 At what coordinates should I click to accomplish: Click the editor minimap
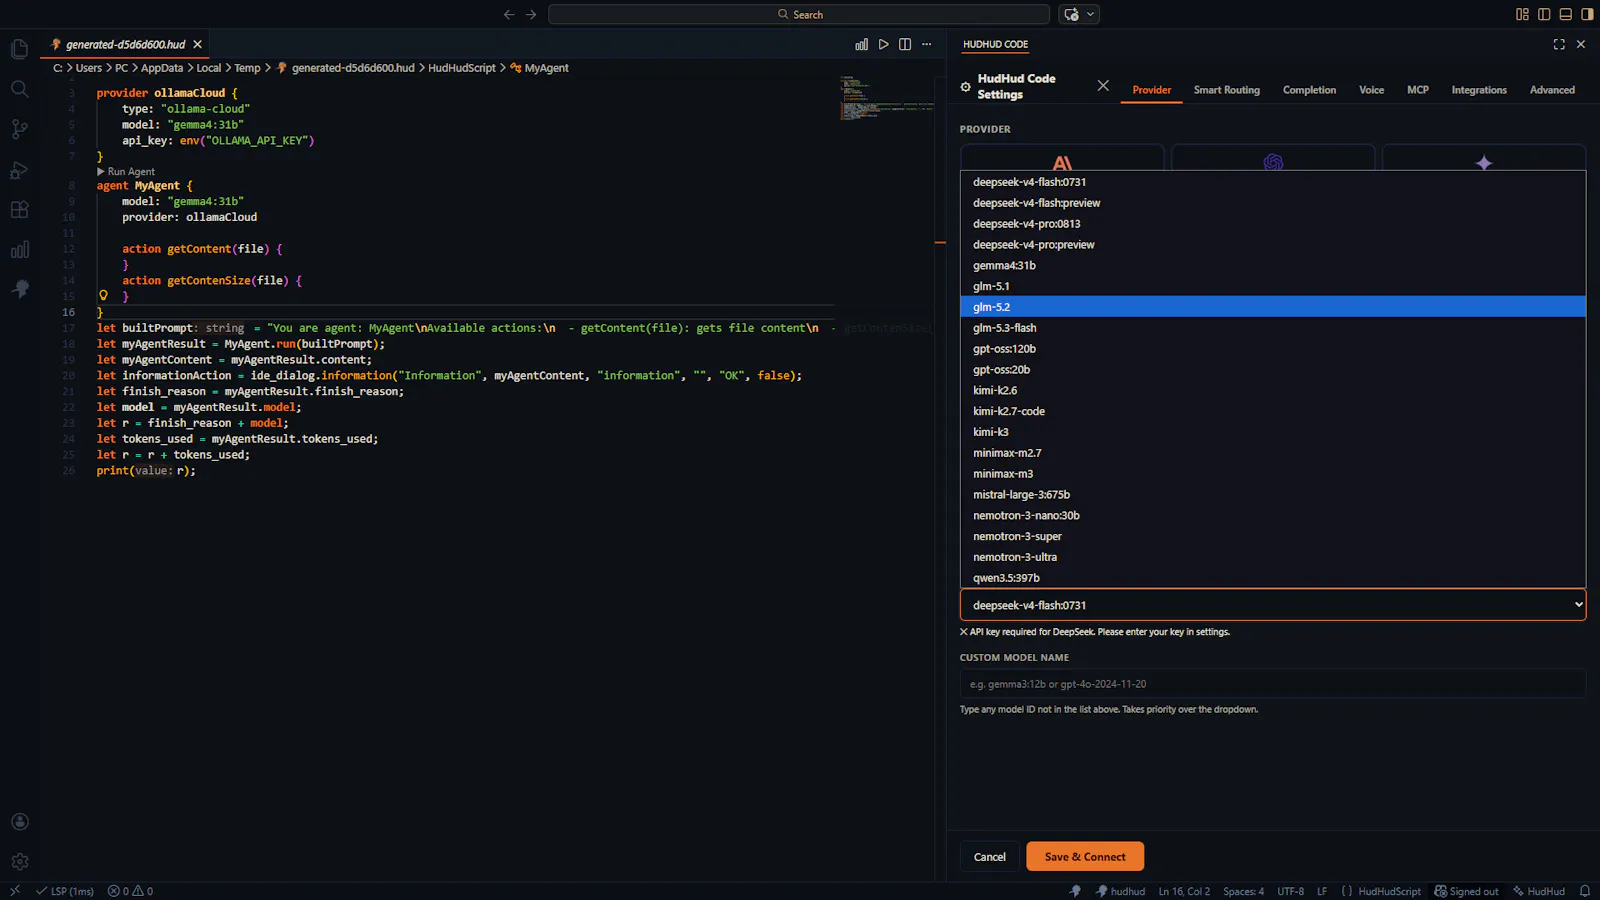pyautogui.click(x=889, y=98)
